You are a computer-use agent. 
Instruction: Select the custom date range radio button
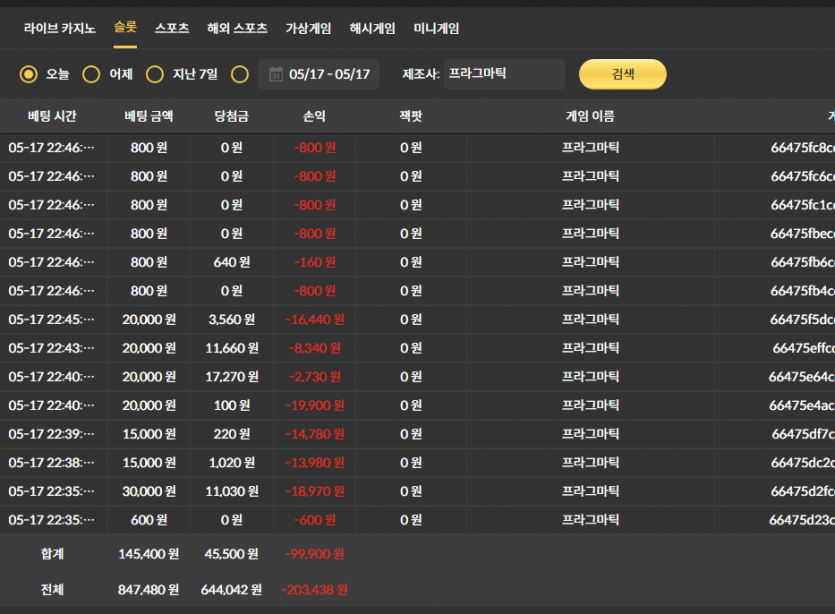click(x=240, y=74)
